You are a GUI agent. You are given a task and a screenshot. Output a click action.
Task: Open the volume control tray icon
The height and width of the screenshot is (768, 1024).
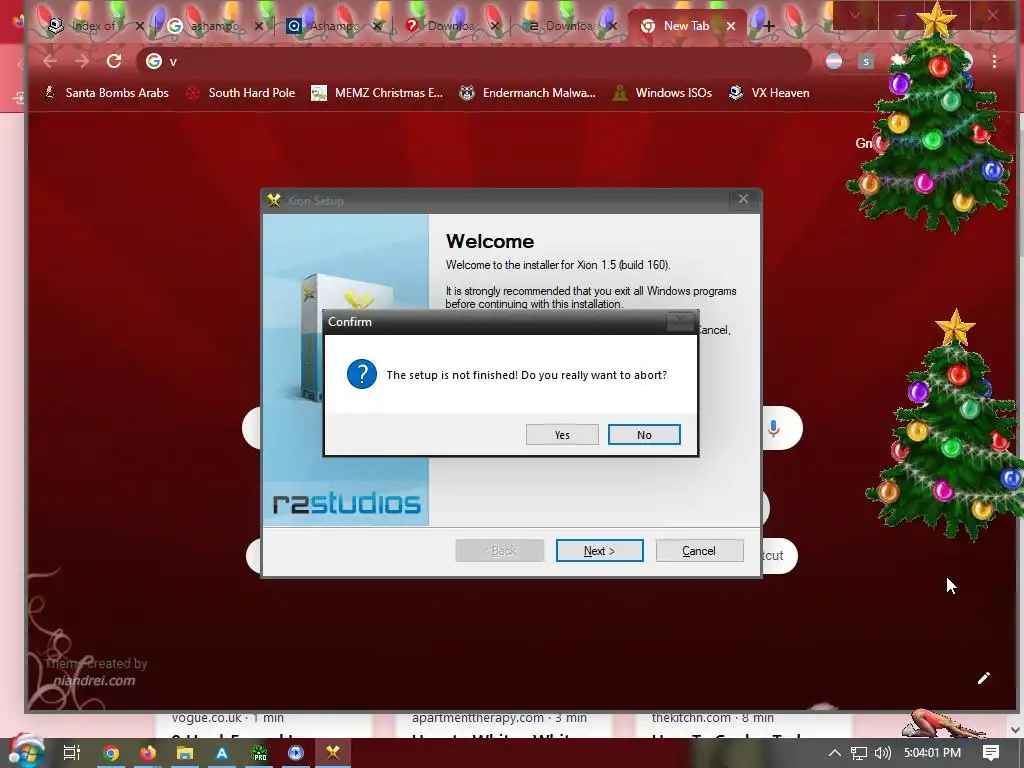883,753
